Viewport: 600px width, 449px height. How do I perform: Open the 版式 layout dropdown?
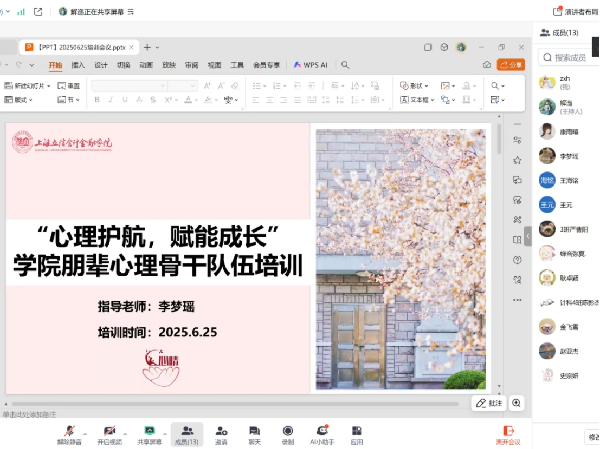[18, 100]
